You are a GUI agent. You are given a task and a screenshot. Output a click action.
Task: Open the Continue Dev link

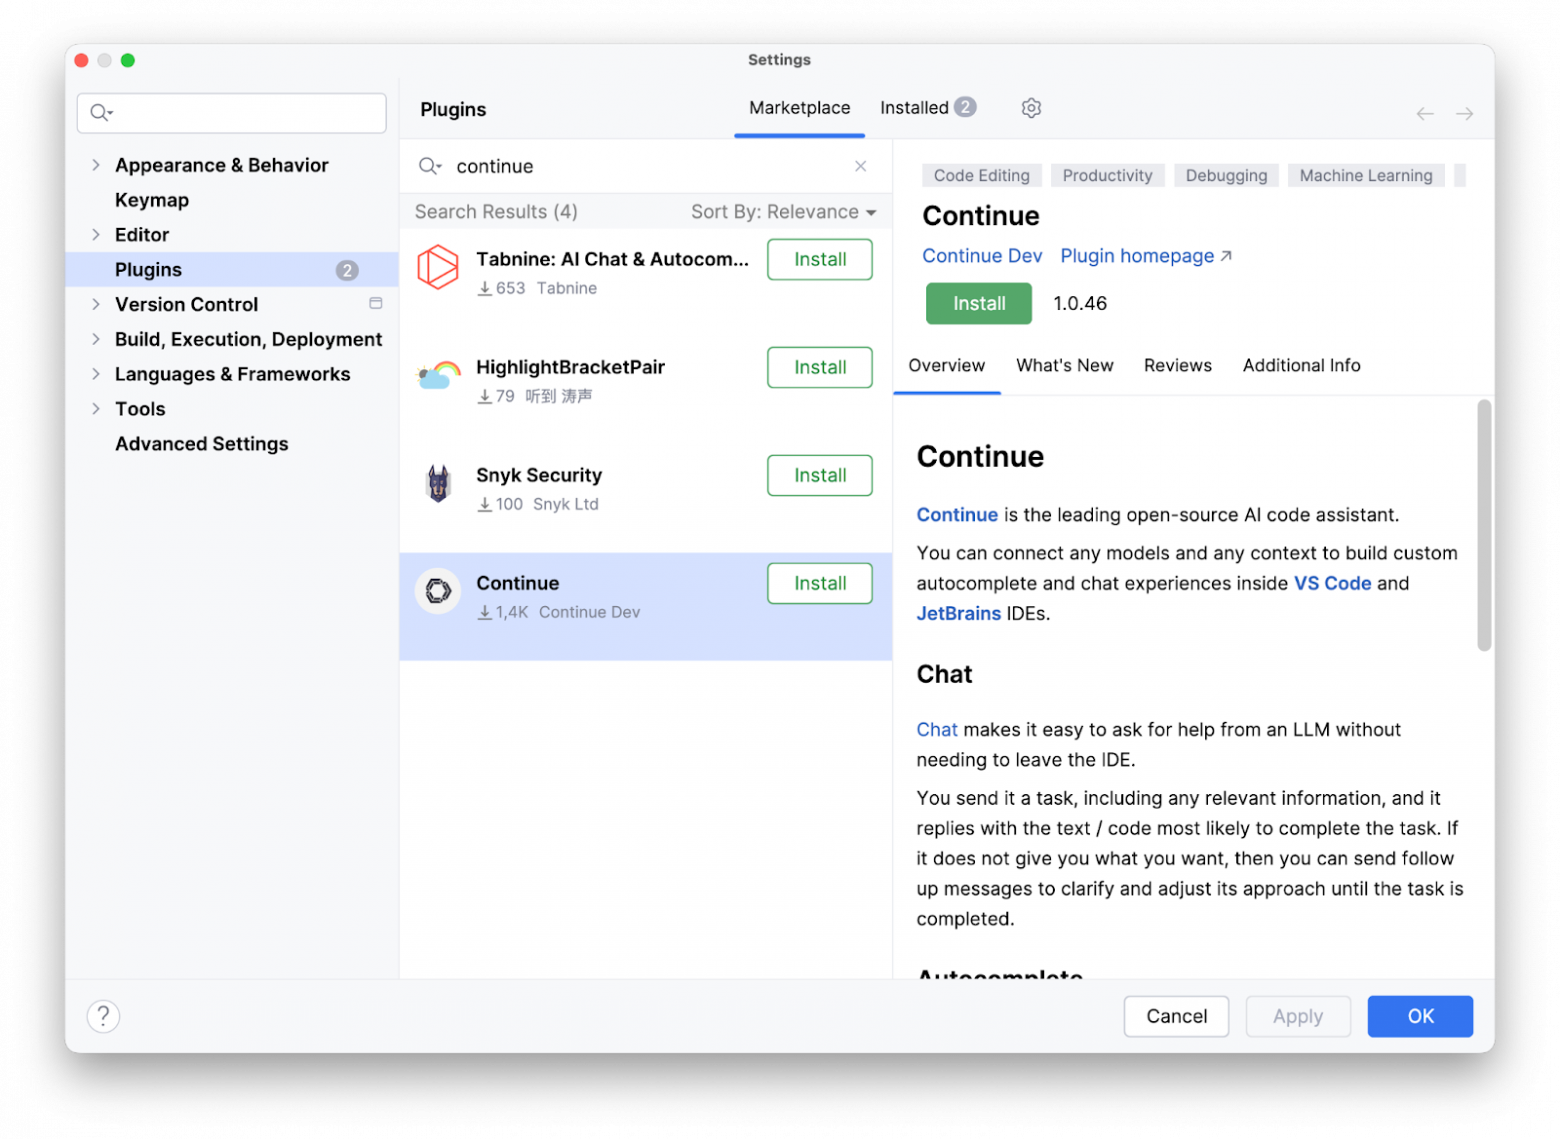coord(982,255)
